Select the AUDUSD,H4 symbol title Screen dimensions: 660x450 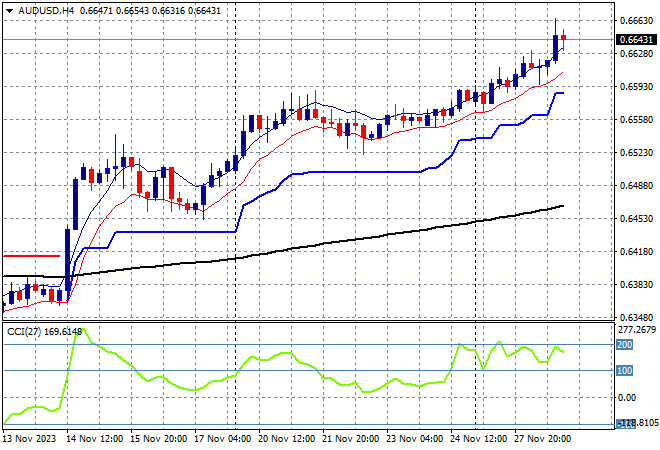point(46,11)
